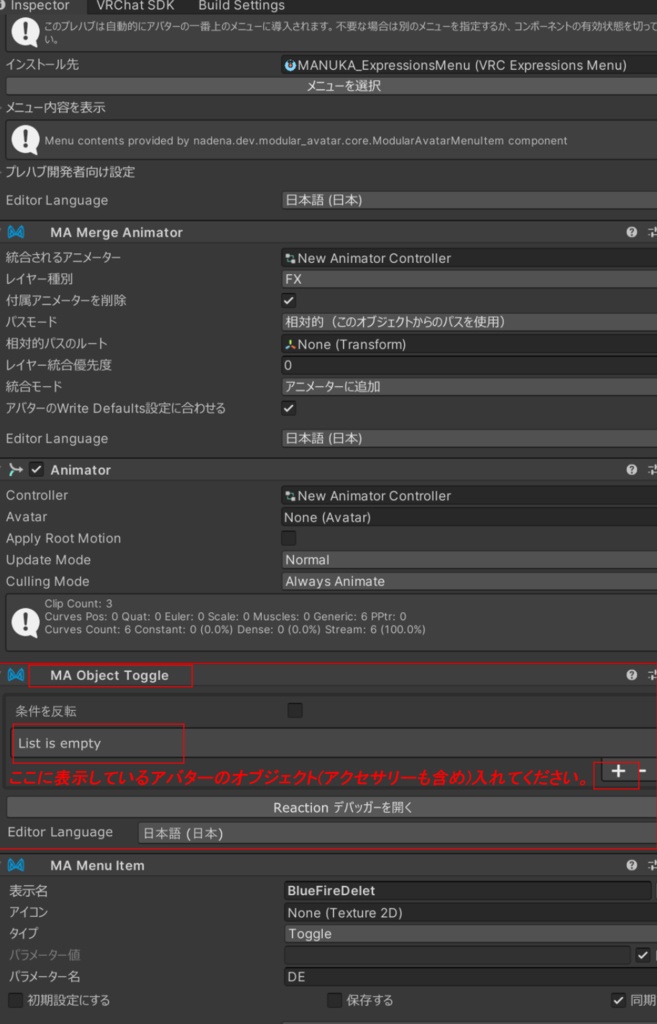657x1024 pixels.
Task: Disable the Animator component checkbox
Action: (37, 470)
